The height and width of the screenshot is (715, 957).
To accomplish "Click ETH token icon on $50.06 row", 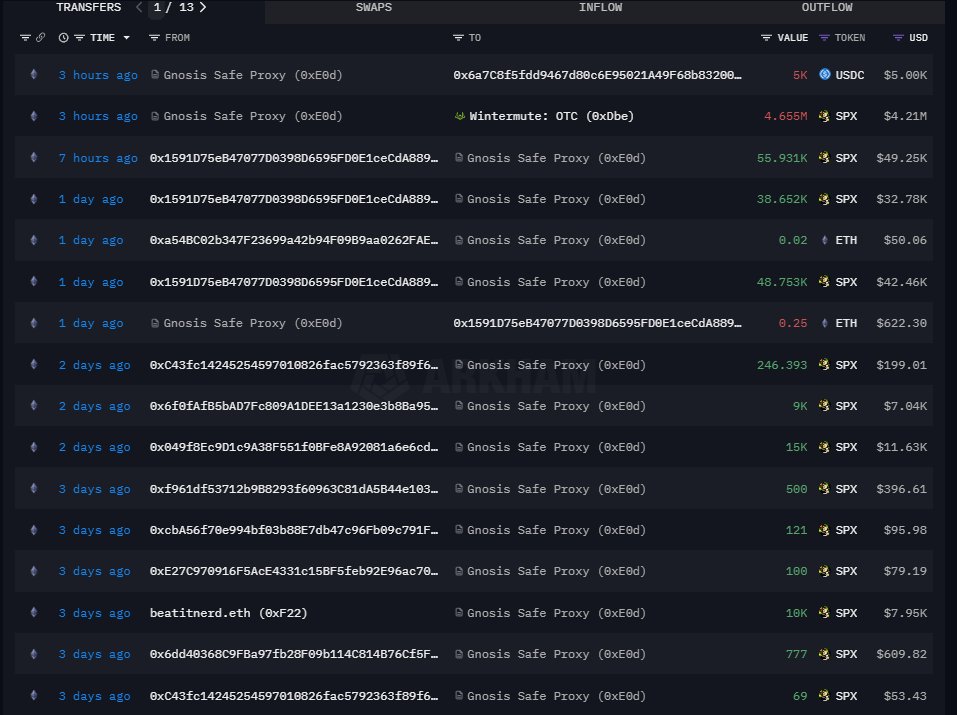I will (x=825, y=240).
